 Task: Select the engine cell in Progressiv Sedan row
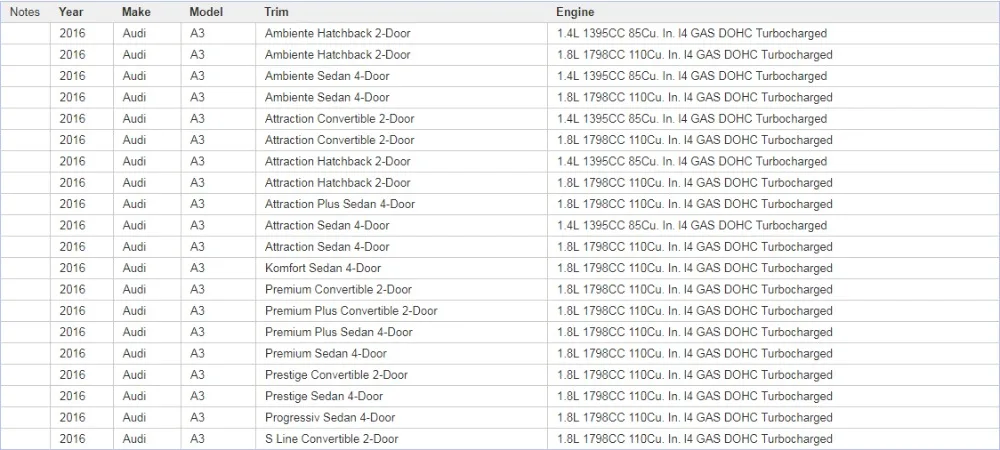coord(773,417)
